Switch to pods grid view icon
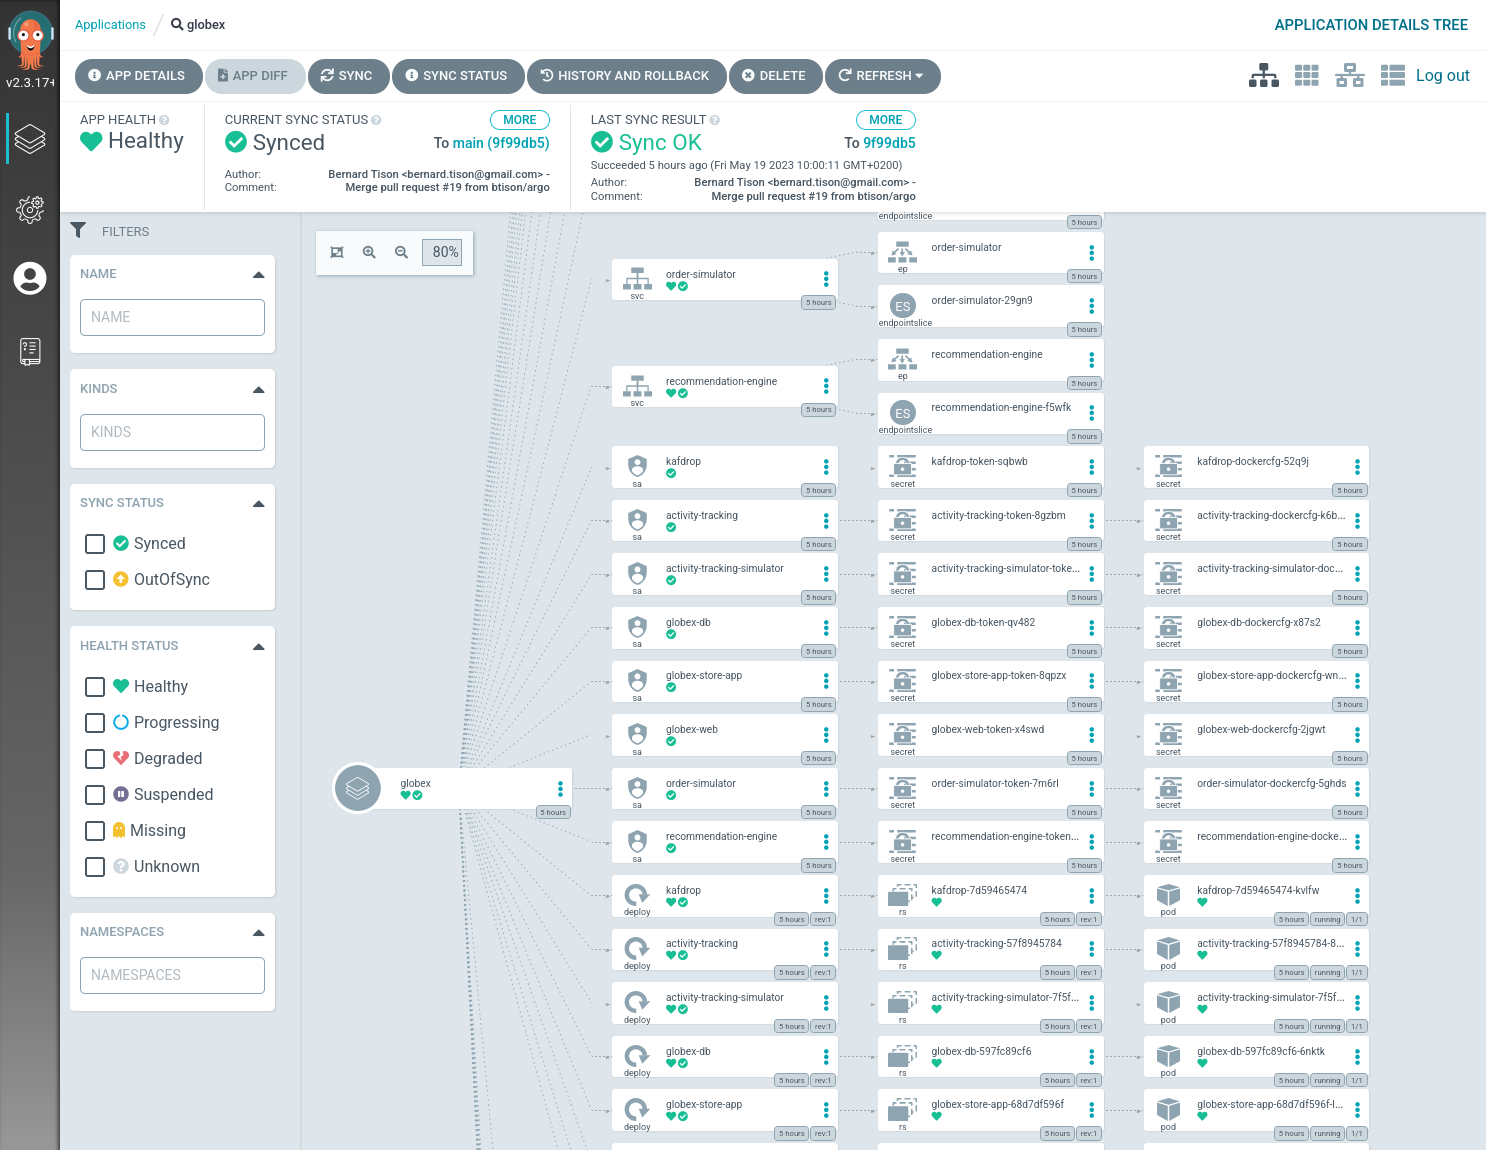The height and width of the screenshot is (1150, 1486). click(1307, 76)
